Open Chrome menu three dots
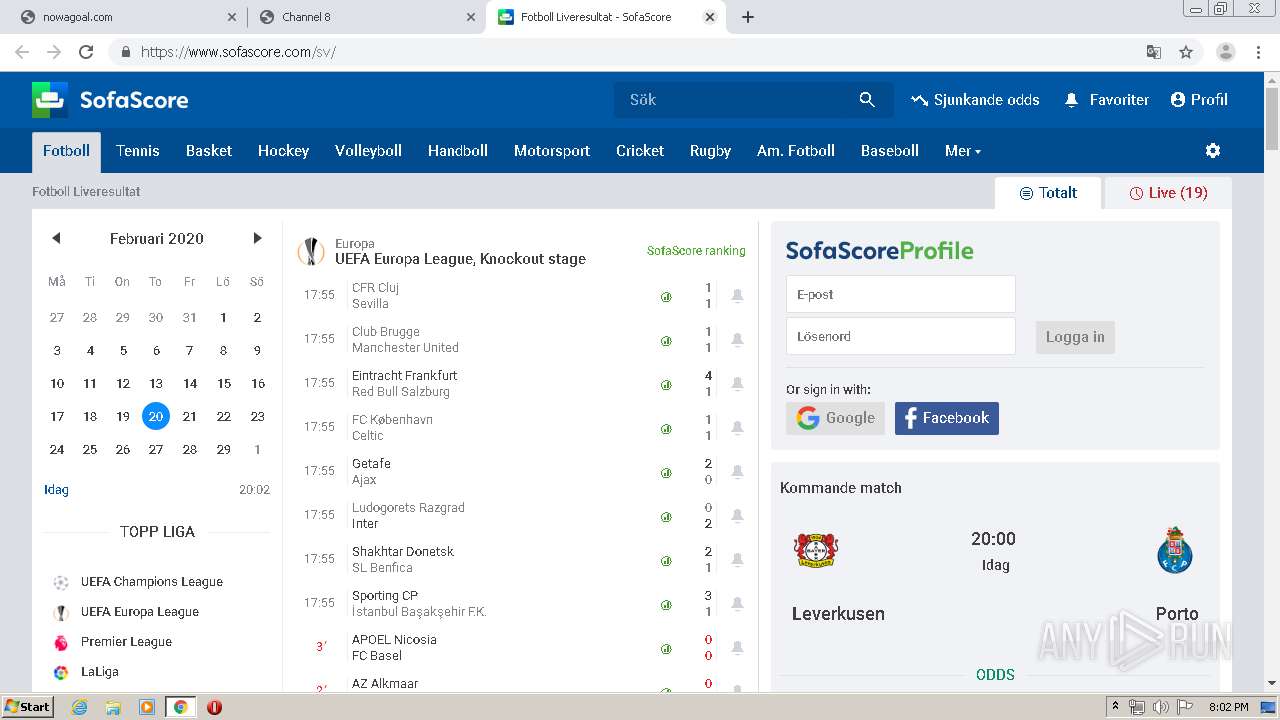 (1258, 52)
